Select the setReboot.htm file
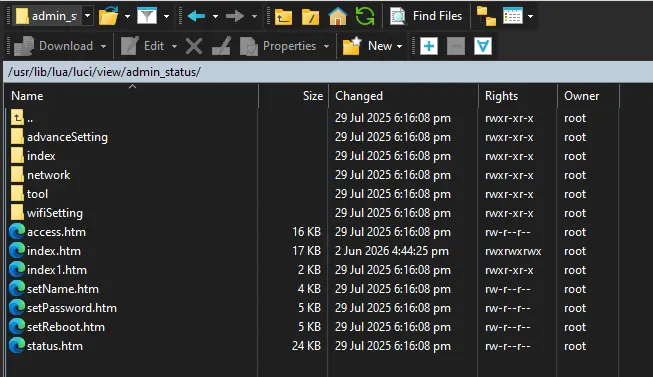The image size is (653, 377). coord(66,327)
